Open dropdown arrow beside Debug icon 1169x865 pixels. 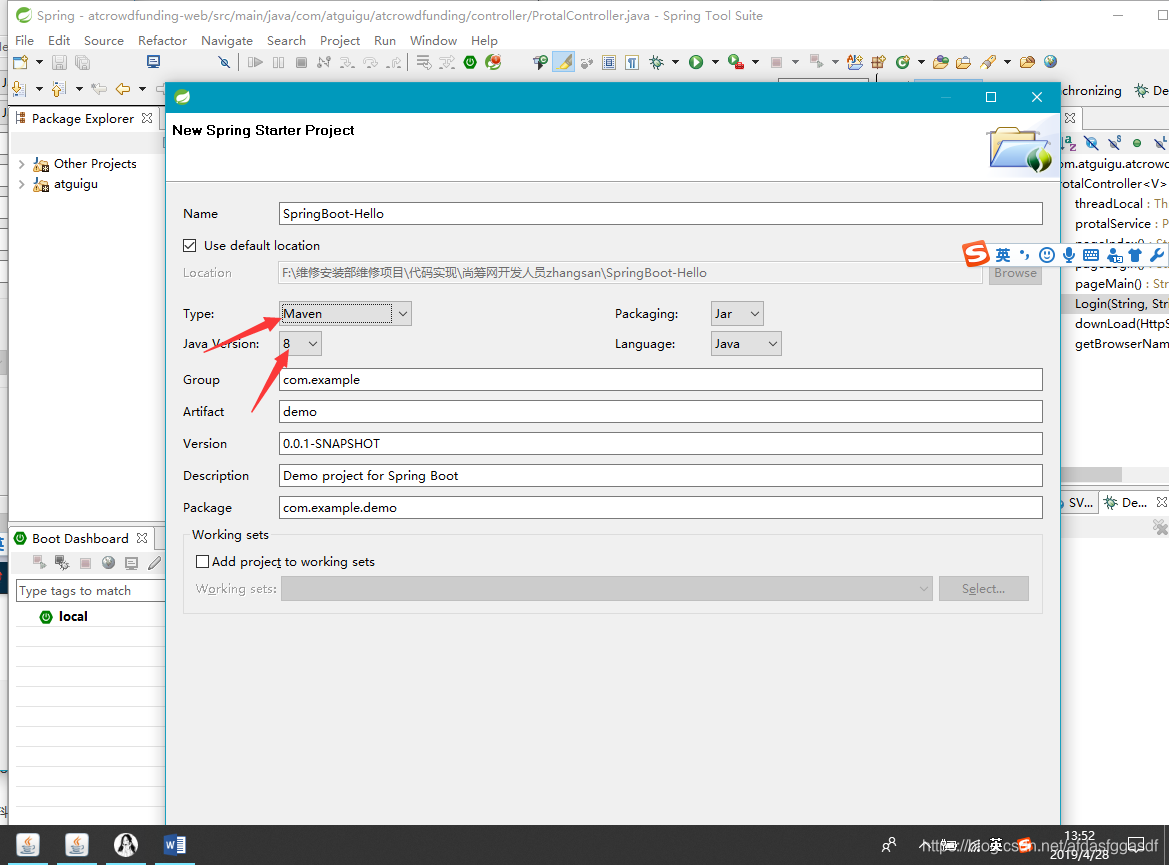coord(675,62)
